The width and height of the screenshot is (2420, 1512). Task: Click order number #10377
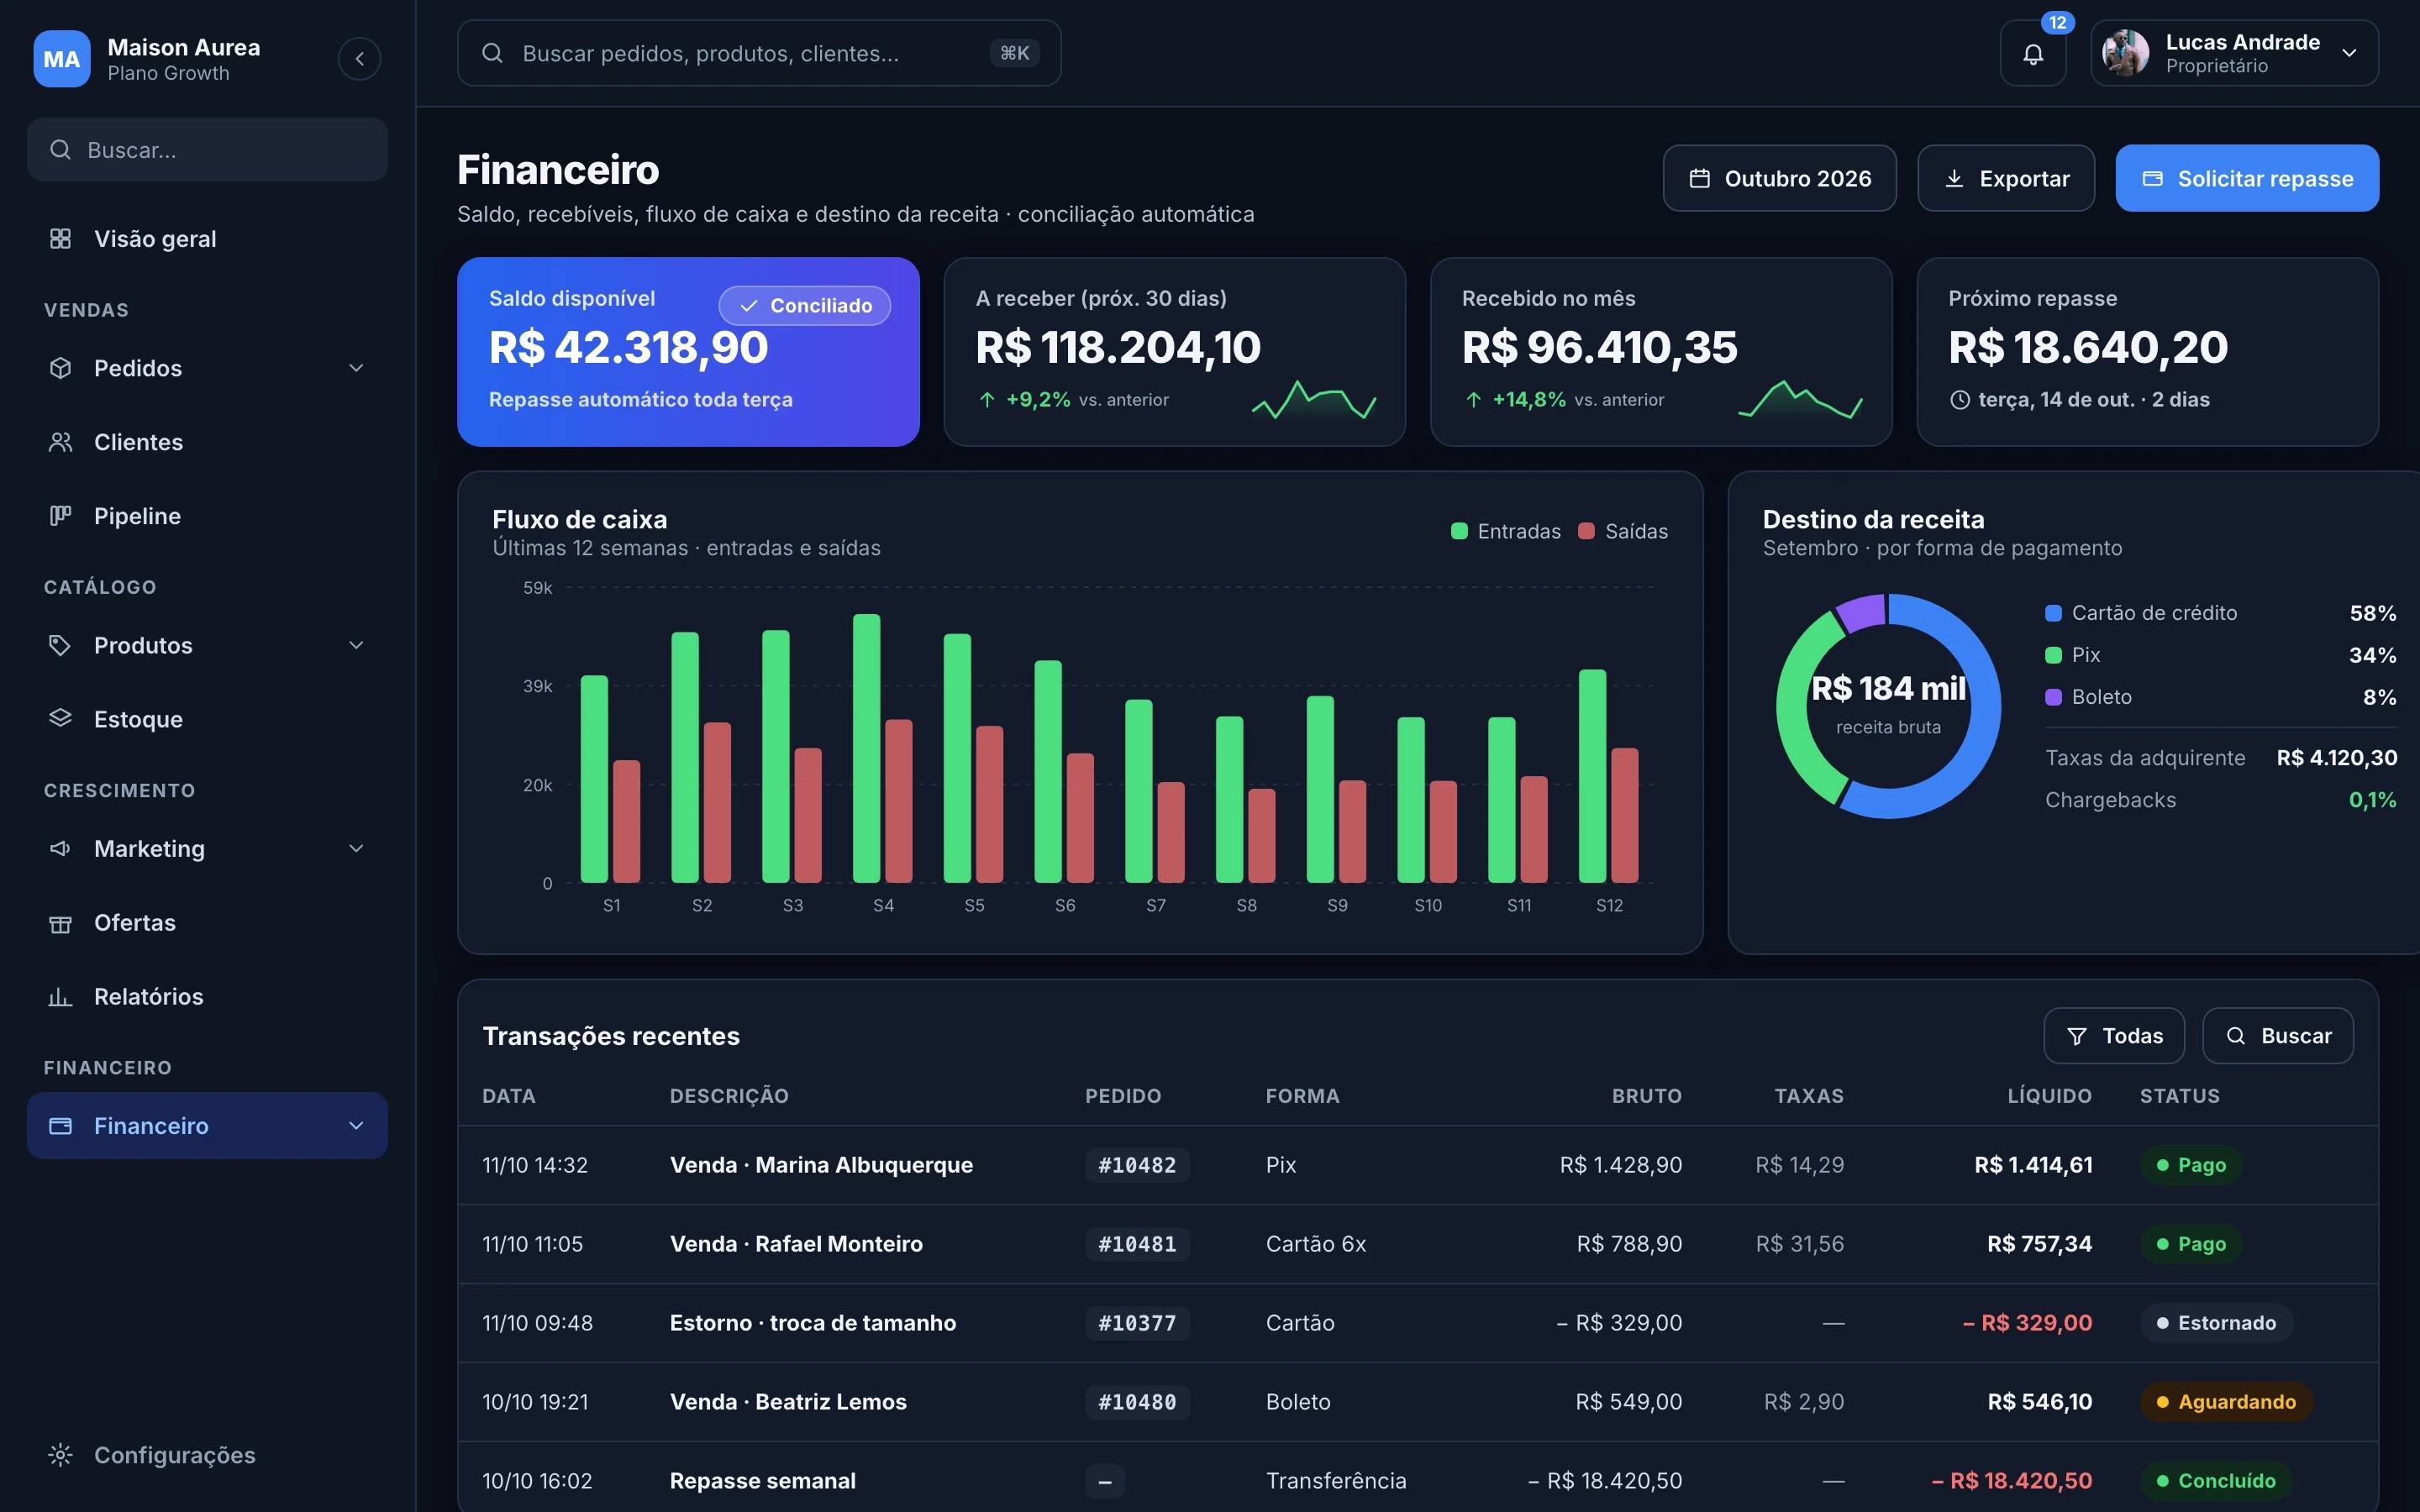pos(1137,1323)
